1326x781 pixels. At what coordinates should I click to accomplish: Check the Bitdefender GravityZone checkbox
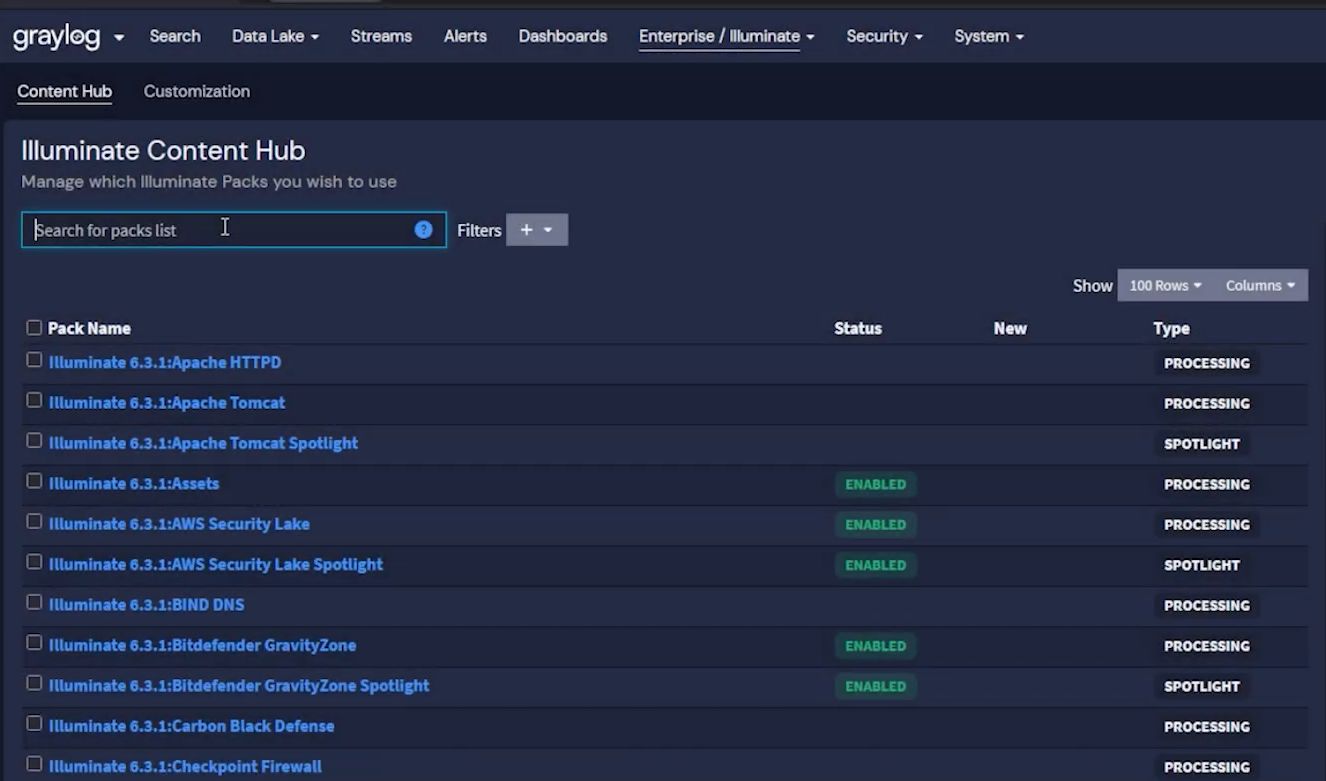pos(34,643)
